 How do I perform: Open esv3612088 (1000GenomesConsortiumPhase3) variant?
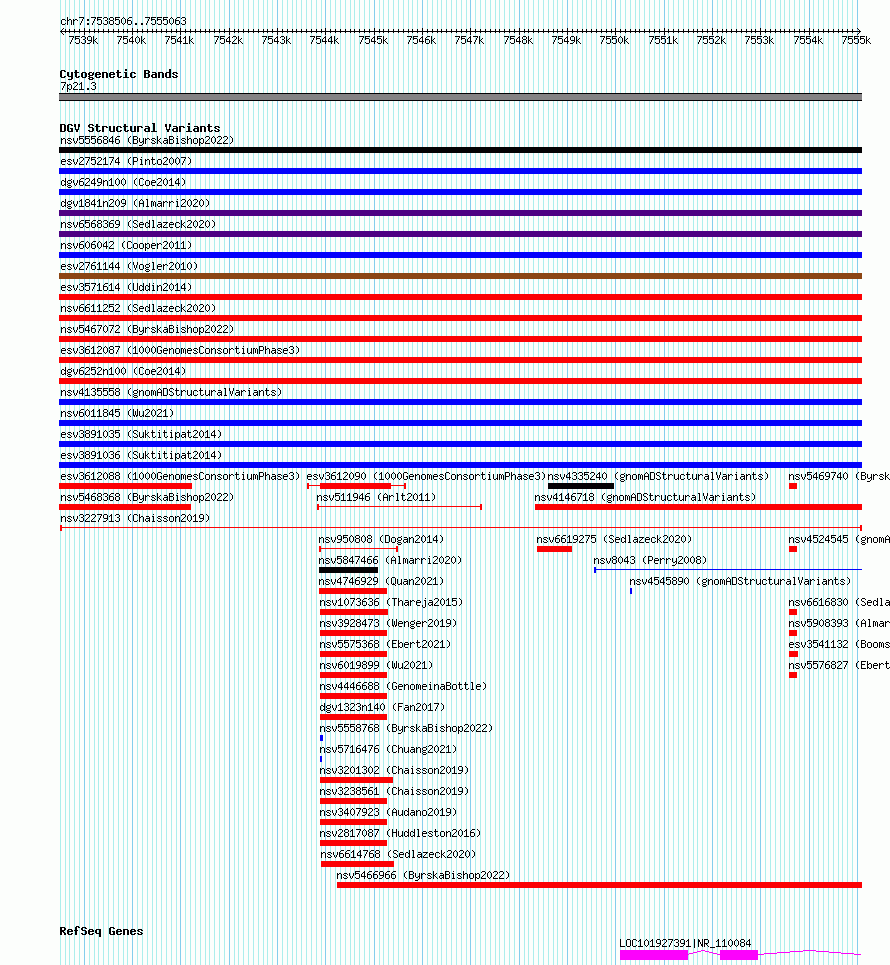click(126, 486)
